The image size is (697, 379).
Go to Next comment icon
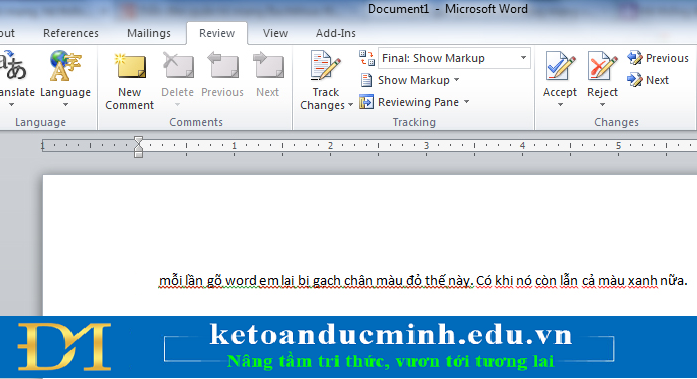(x=268, y=66)
